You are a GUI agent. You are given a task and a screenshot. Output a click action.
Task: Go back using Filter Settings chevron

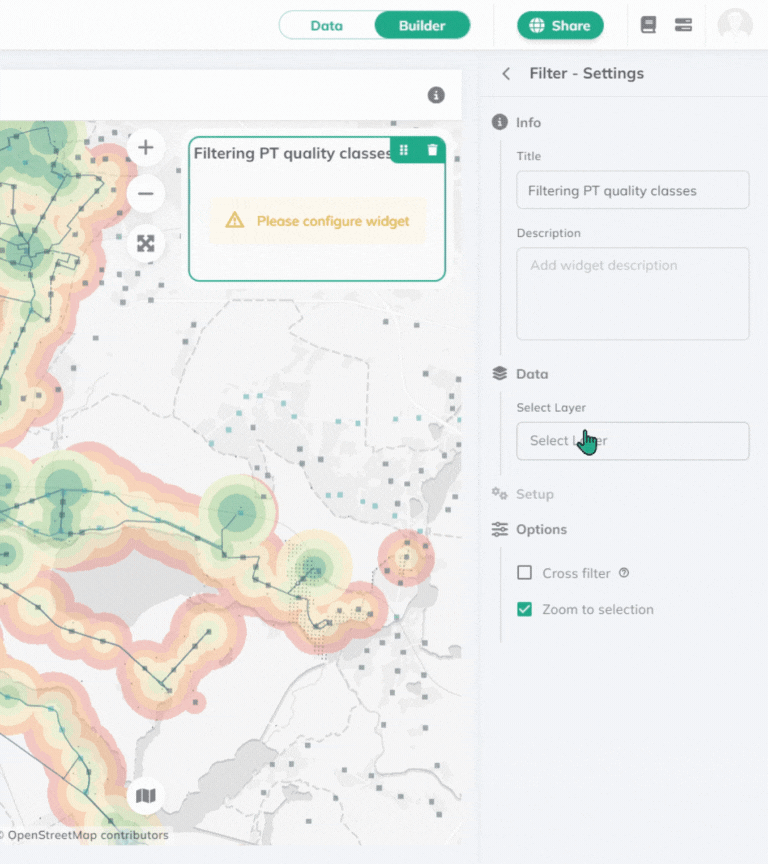pos(506,73)
